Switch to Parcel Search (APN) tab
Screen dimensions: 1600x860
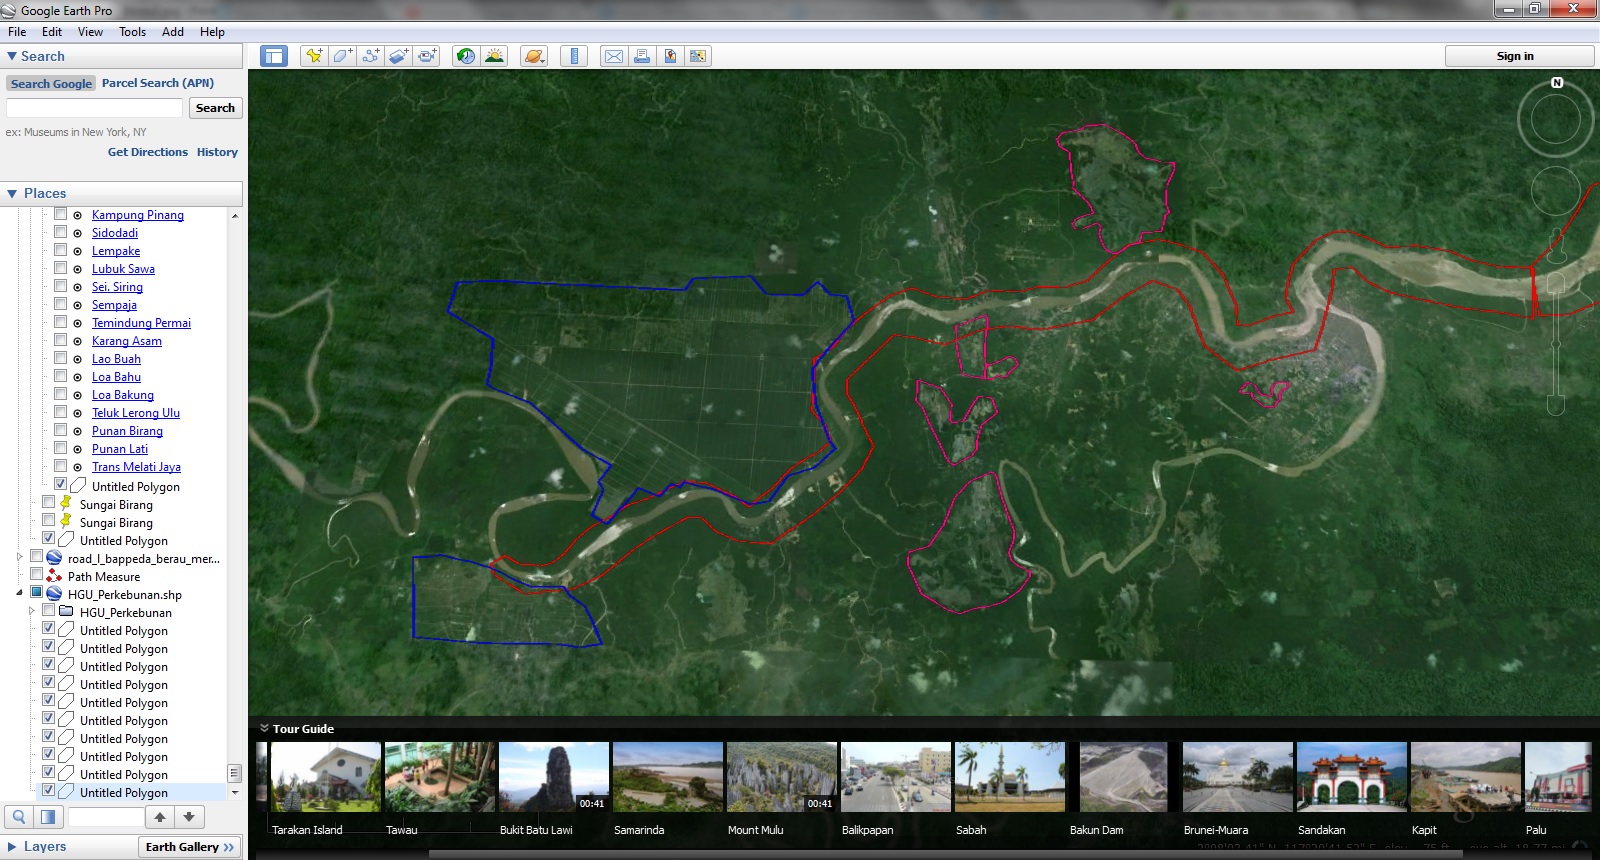click(157, 83)
